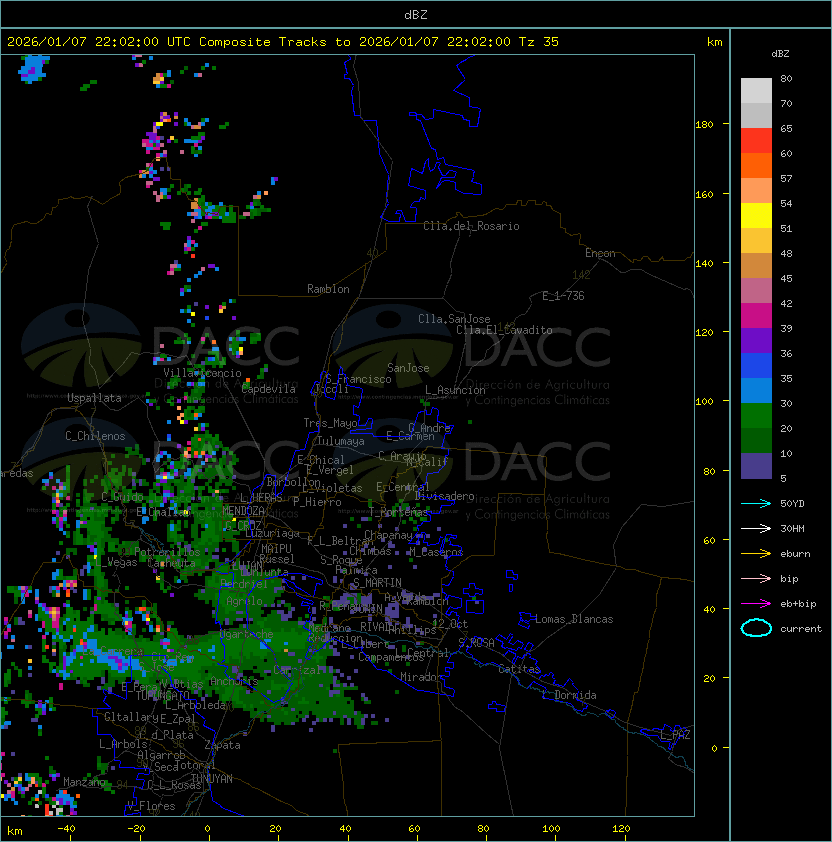832x842 pixels.
Task: Click the 'Ramblon' map label
Action: click(x=328, y=289)
